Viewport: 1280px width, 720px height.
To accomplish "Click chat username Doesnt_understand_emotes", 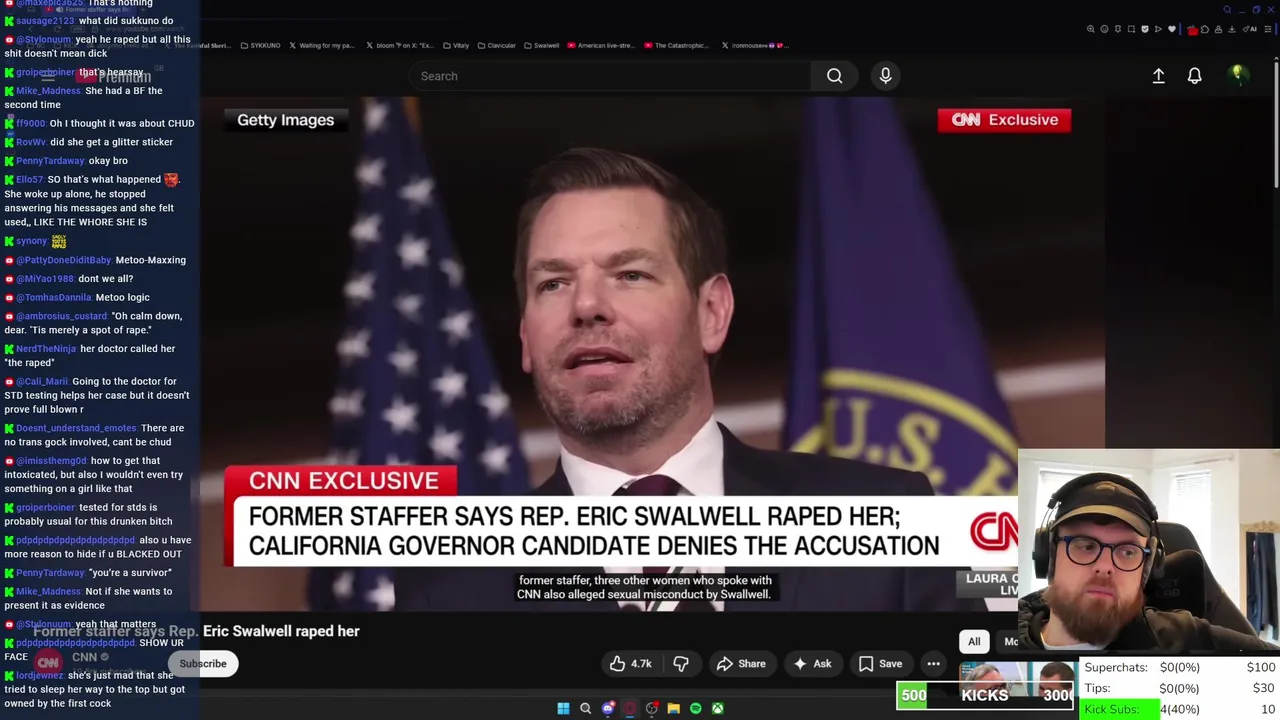I will (76, 428).
